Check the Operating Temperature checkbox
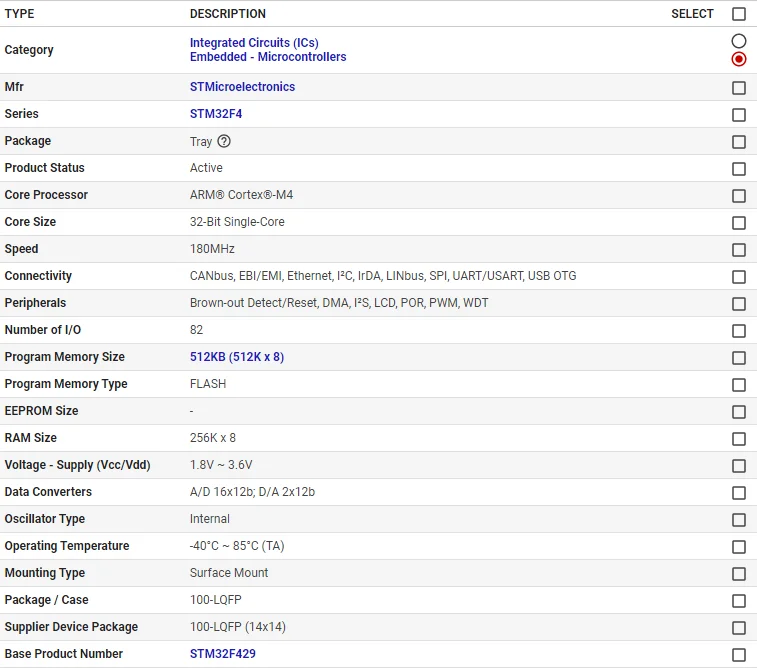 pyautogui.click(x=739, y=547)
